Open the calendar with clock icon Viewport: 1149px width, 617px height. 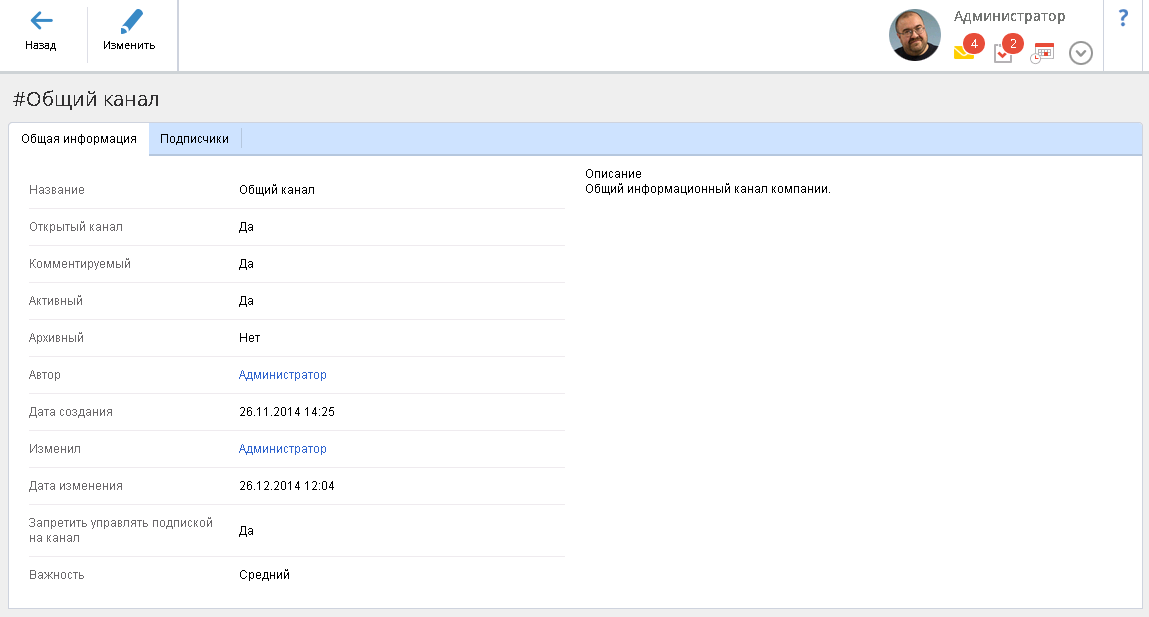1043,53
